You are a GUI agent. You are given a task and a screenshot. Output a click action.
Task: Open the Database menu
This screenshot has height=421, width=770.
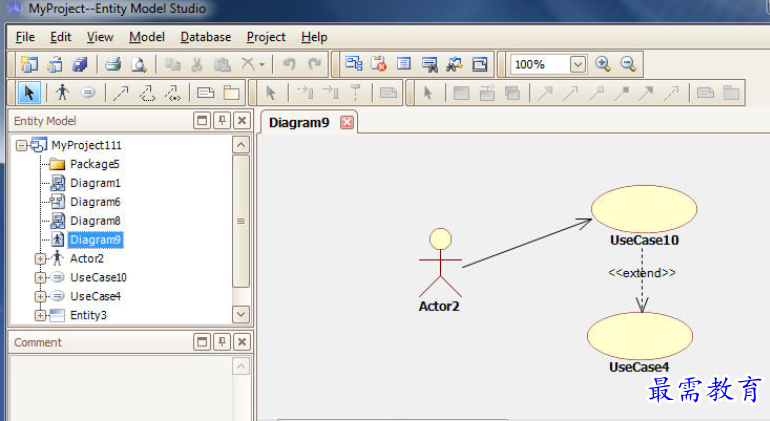(x=206, y=37)
